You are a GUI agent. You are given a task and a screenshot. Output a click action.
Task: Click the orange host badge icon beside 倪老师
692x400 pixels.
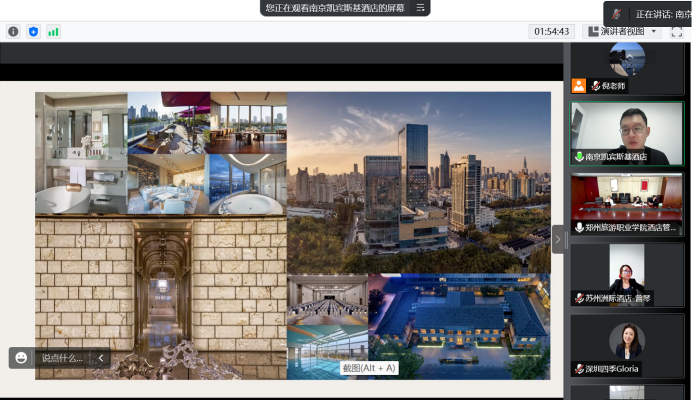pos(579,86)
